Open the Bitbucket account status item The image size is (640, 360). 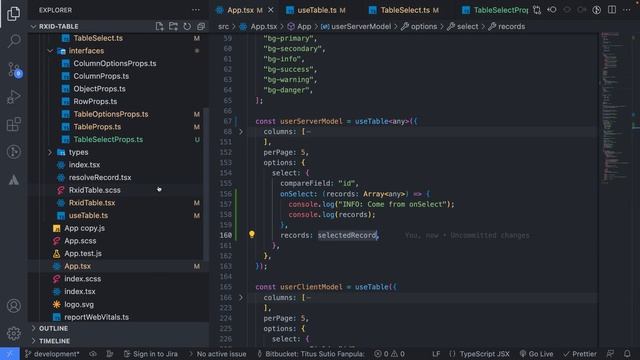(x=311, y=354)
